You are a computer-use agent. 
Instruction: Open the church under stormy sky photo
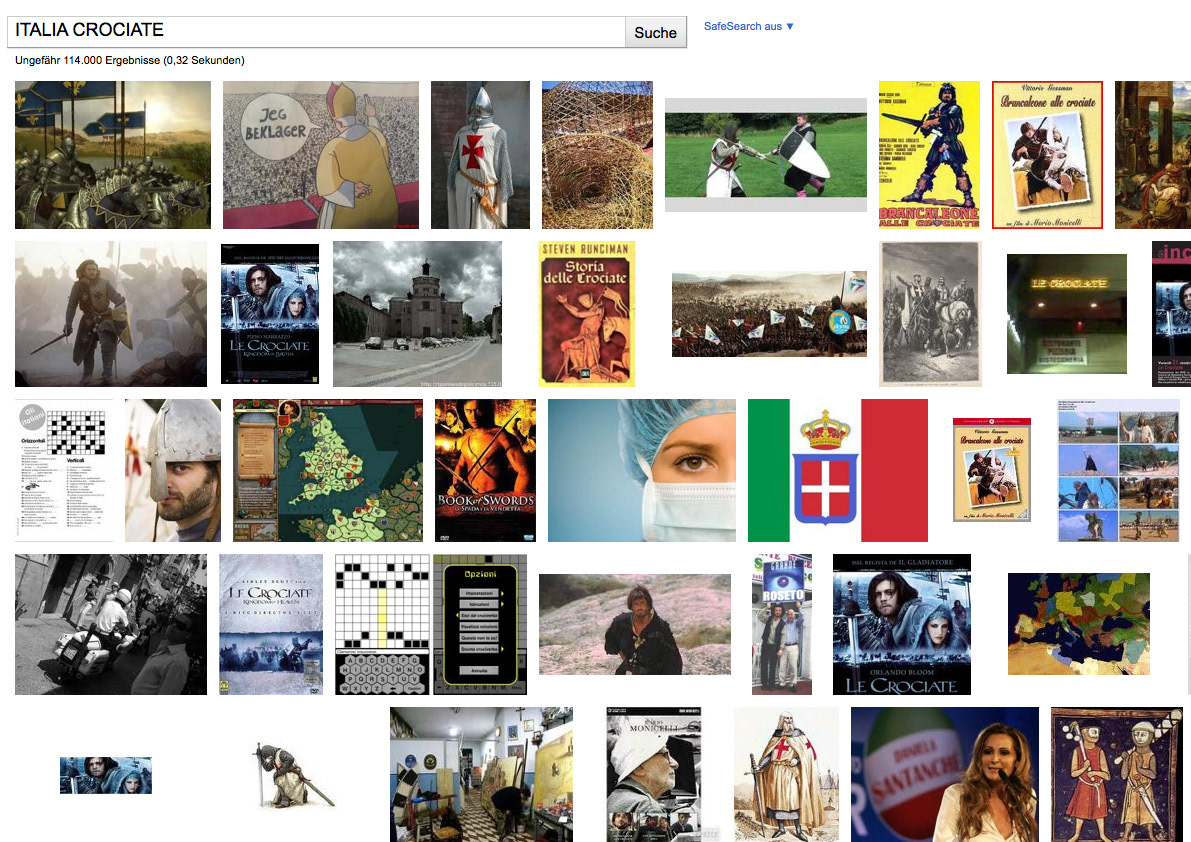417,314
